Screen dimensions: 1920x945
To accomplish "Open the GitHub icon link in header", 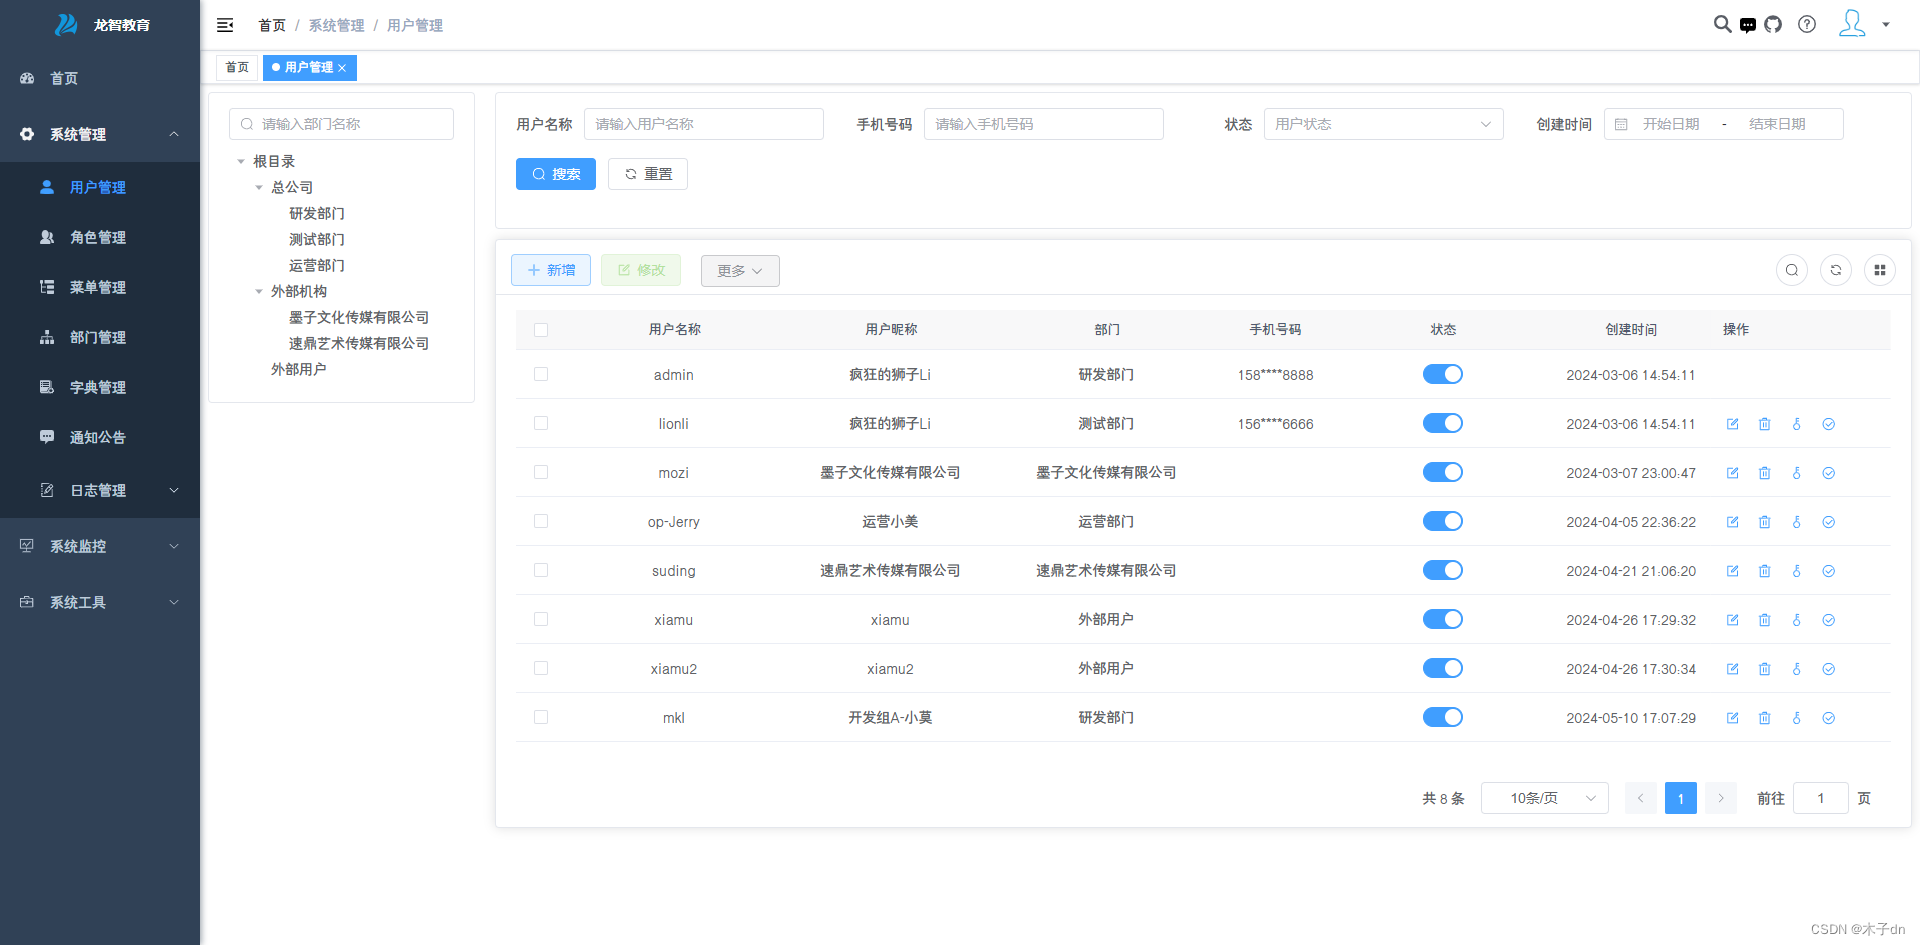I will 1773,24.
